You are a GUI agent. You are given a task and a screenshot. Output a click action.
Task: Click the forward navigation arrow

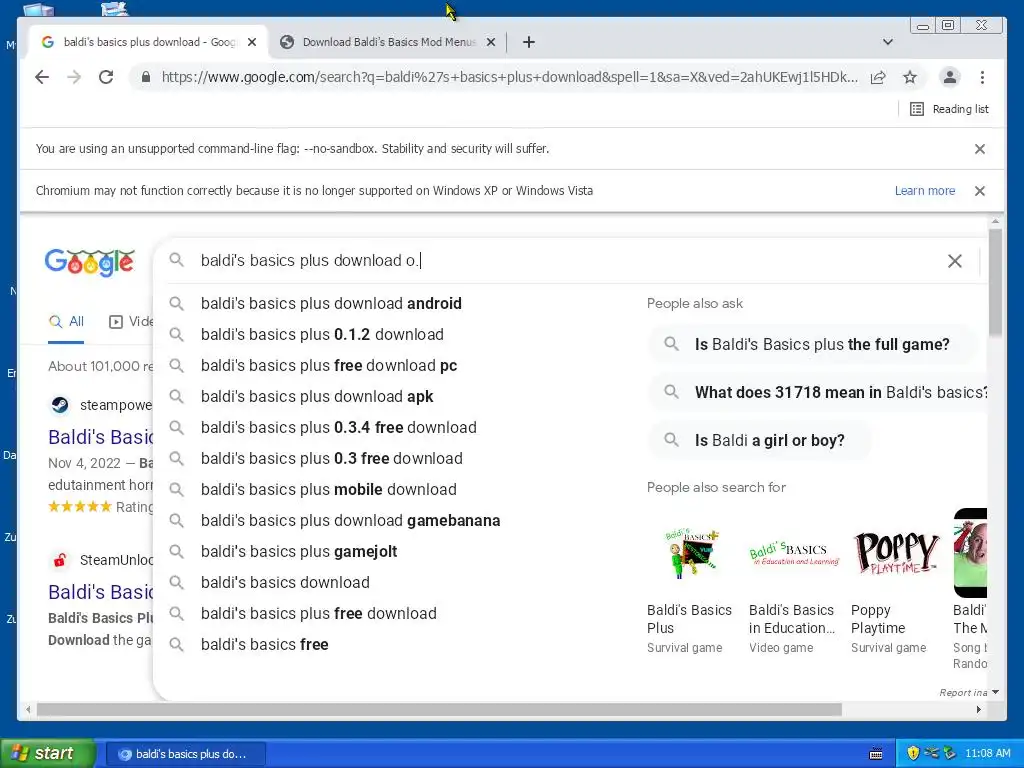click(74, 77)
